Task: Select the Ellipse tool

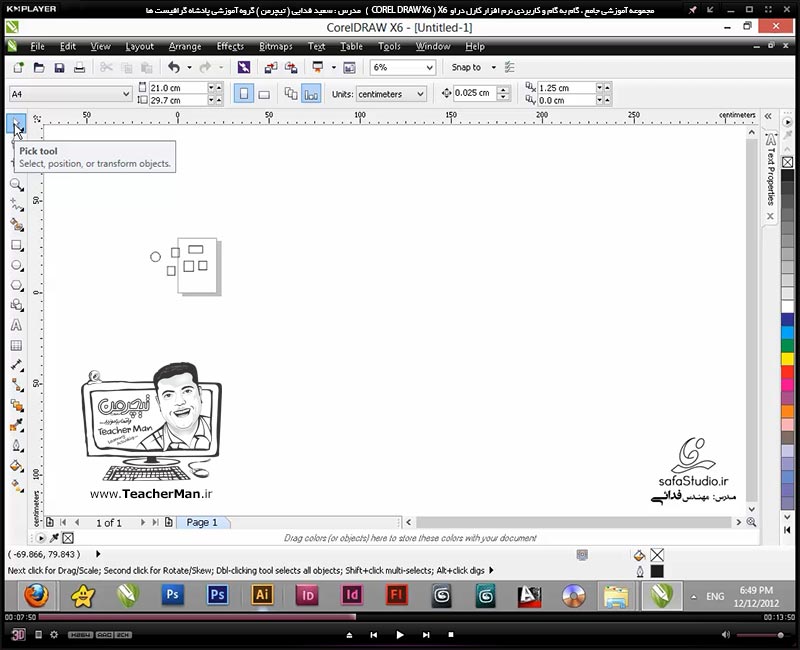Action: [16, 265]
